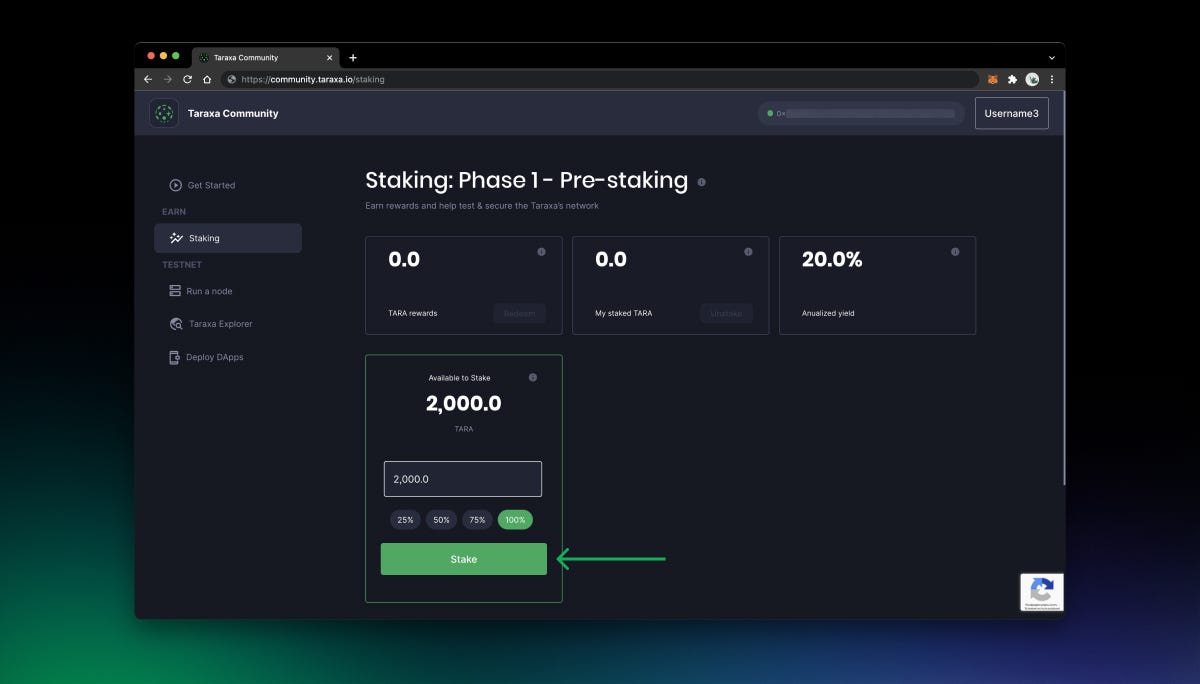
Task: Select Staking in the sidebar
Action: coord(228,238)
